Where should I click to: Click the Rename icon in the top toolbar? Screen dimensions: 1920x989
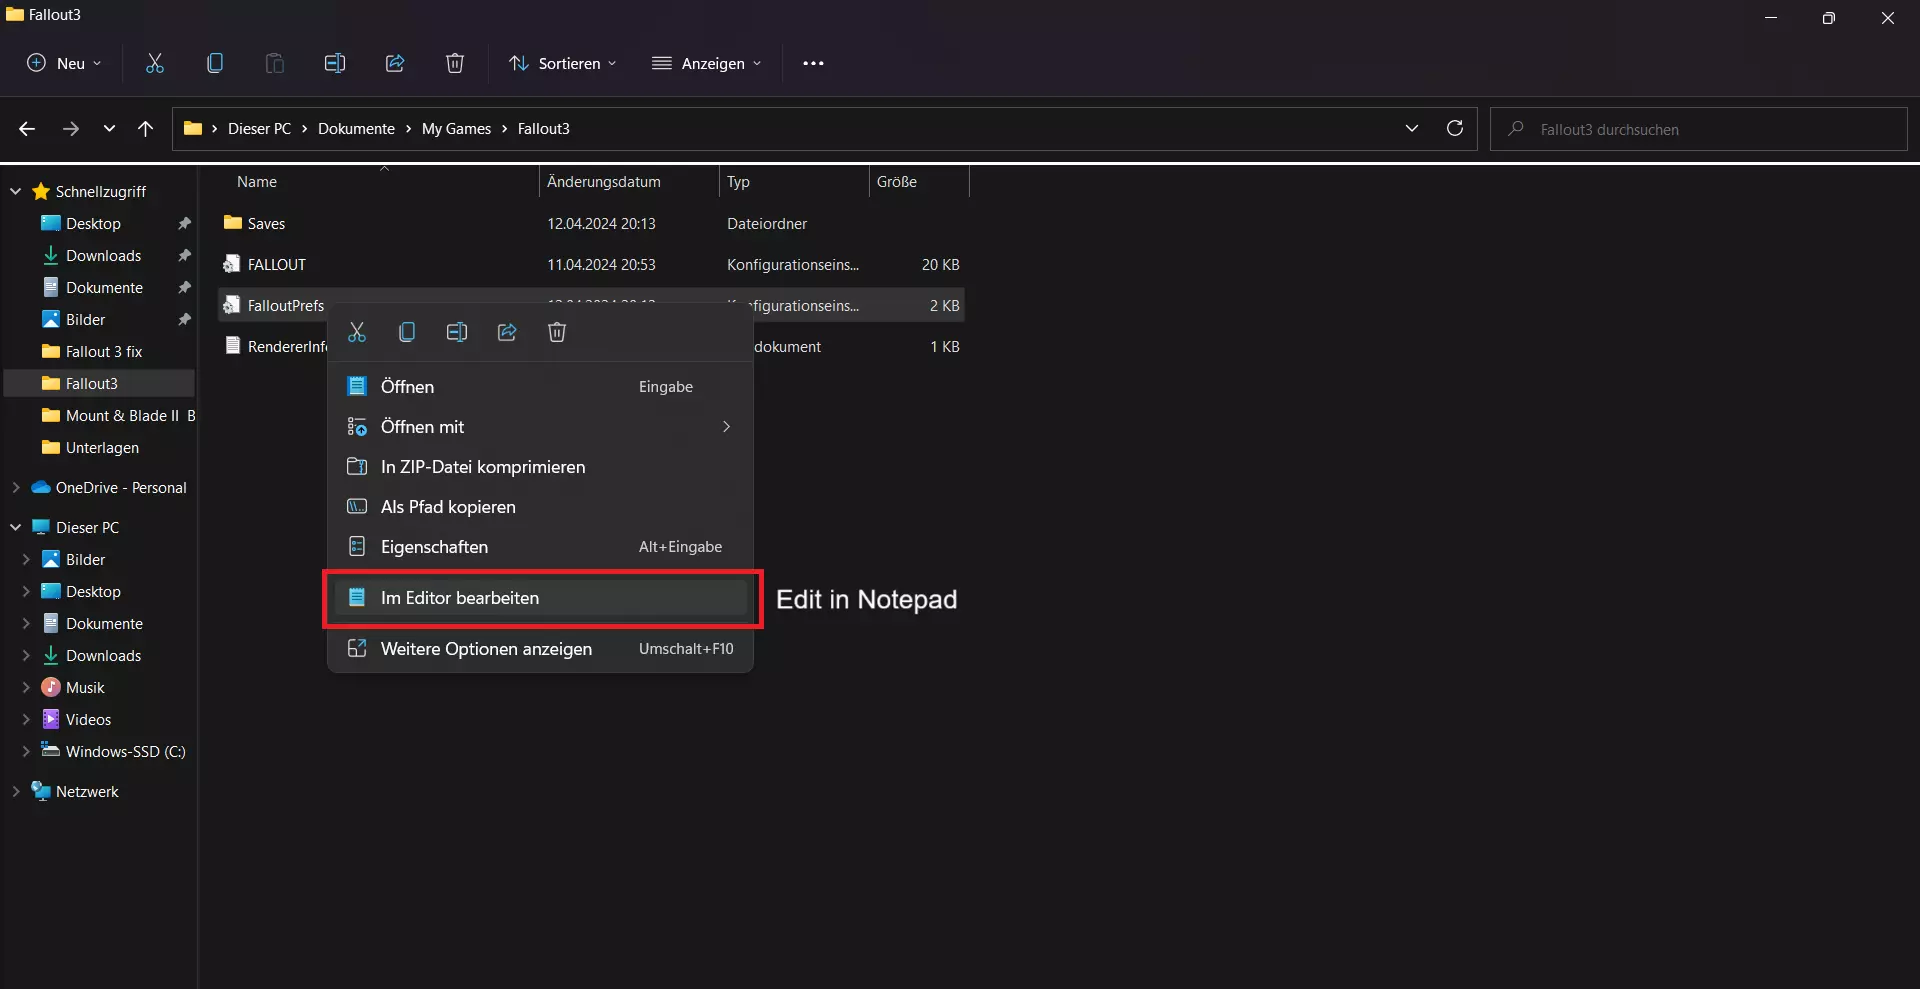pos(335,63)
